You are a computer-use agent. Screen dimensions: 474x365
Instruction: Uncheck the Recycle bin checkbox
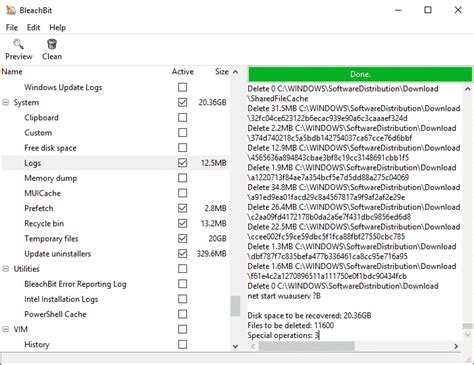click(x=182, y=223)
